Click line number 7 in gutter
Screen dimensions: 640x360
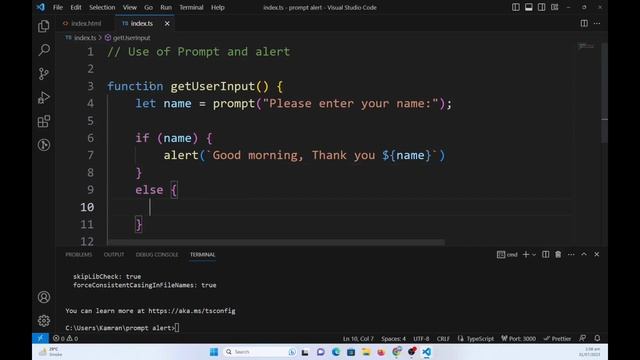91,155
